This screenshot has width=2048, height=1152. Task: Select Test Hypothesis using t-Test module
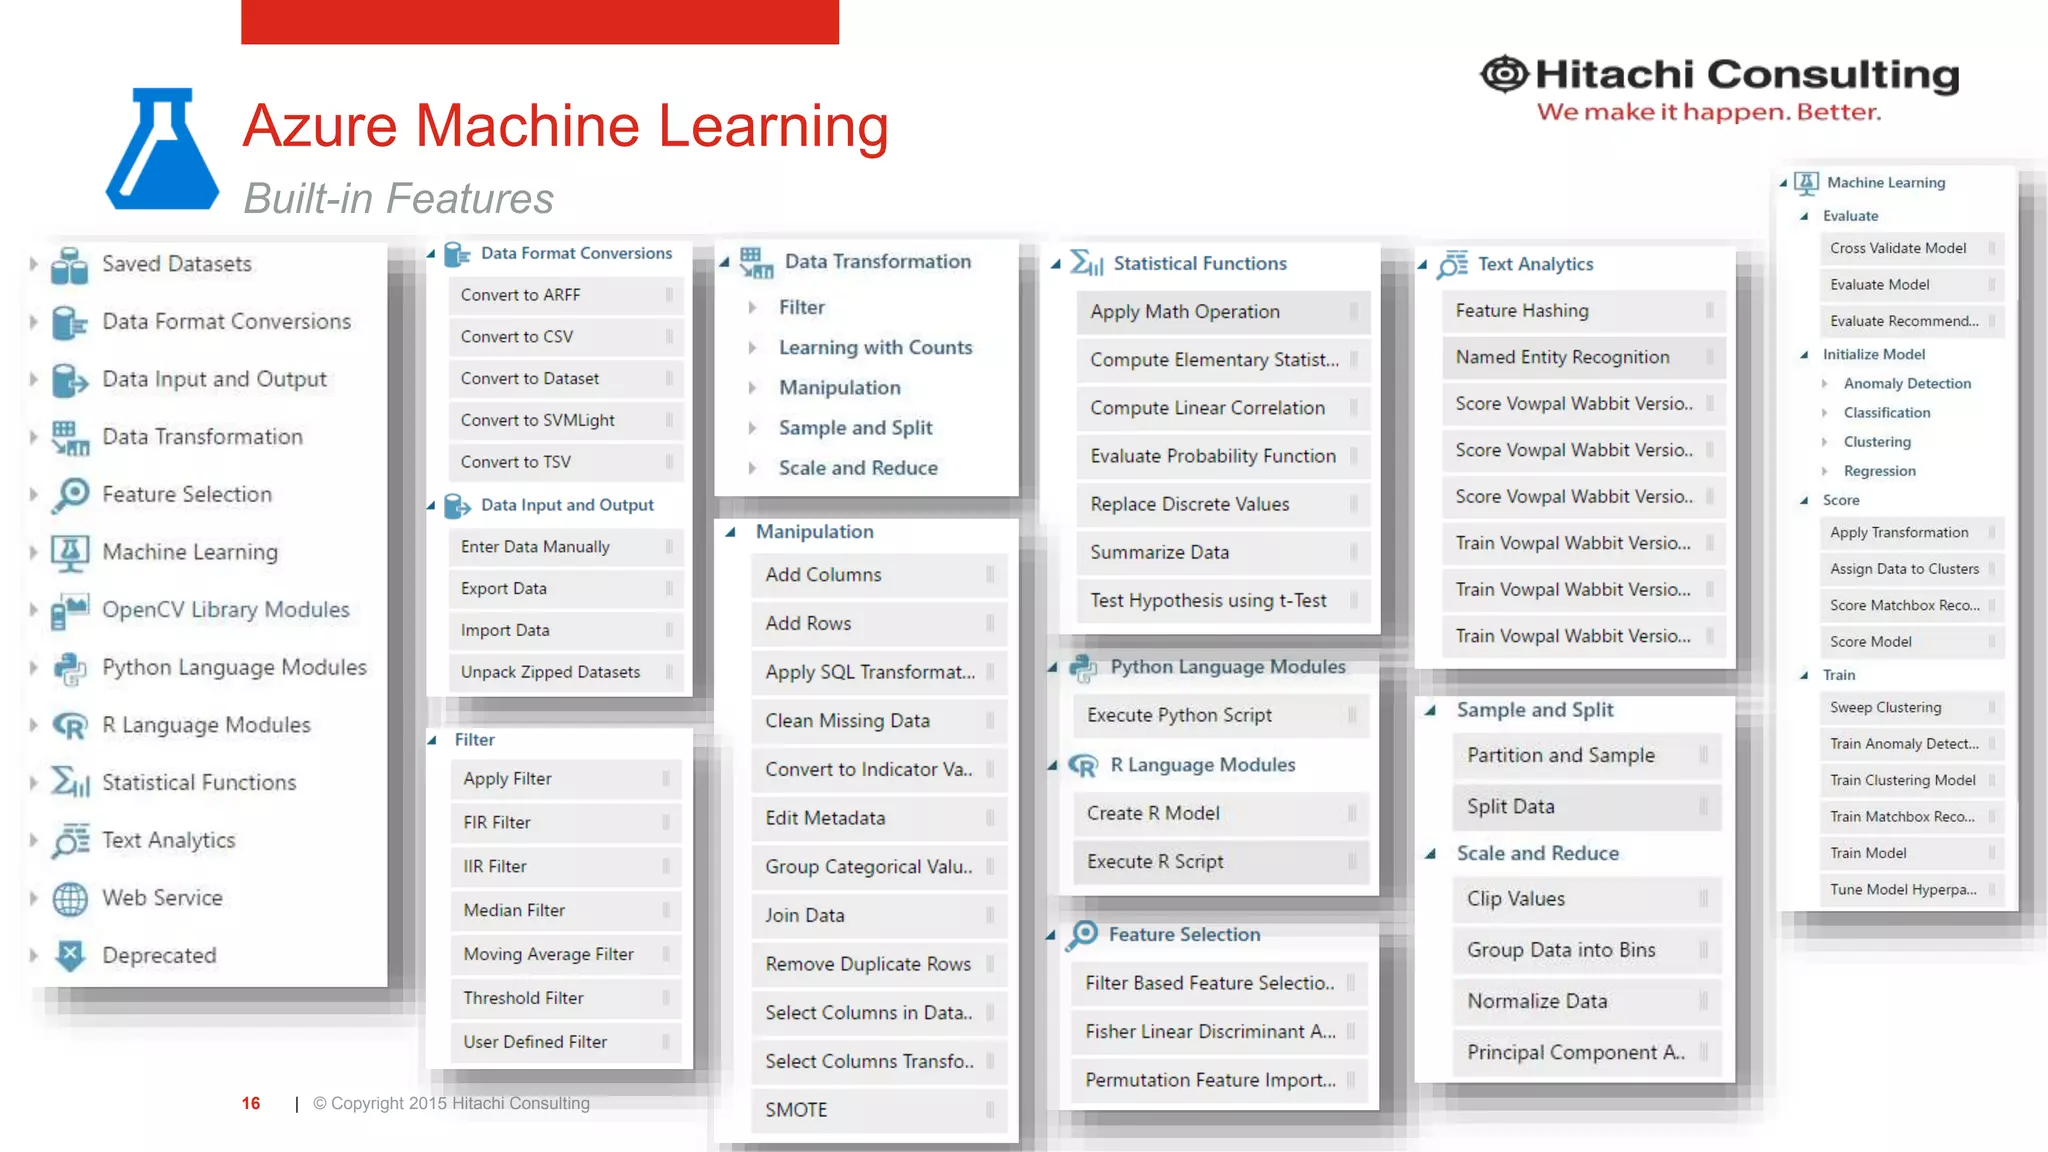[x=1222, y=601]
